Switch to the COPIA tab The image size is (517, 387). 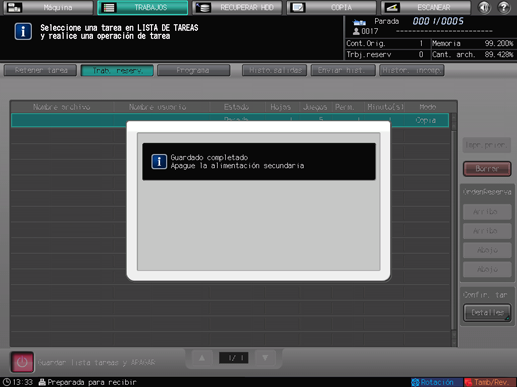331,7
